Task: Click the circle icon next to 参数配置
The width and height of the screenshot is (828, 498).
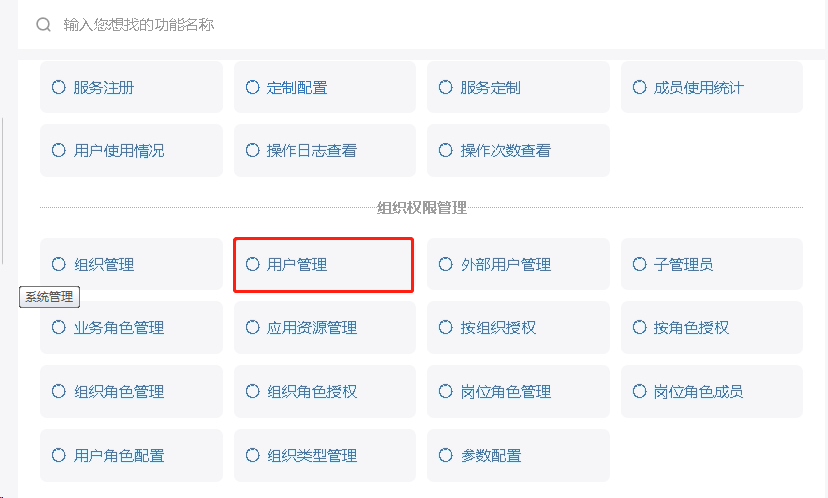Action: tap(446, 455)
